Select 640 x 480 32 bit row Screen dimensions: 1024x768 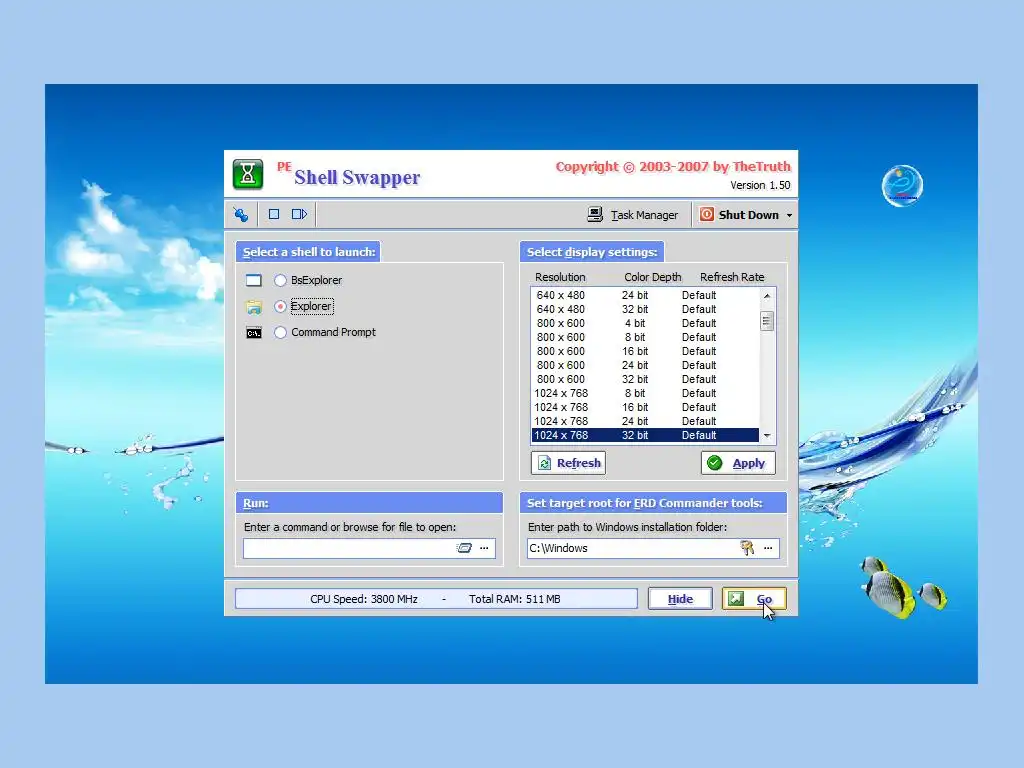[x=645, y=309]
